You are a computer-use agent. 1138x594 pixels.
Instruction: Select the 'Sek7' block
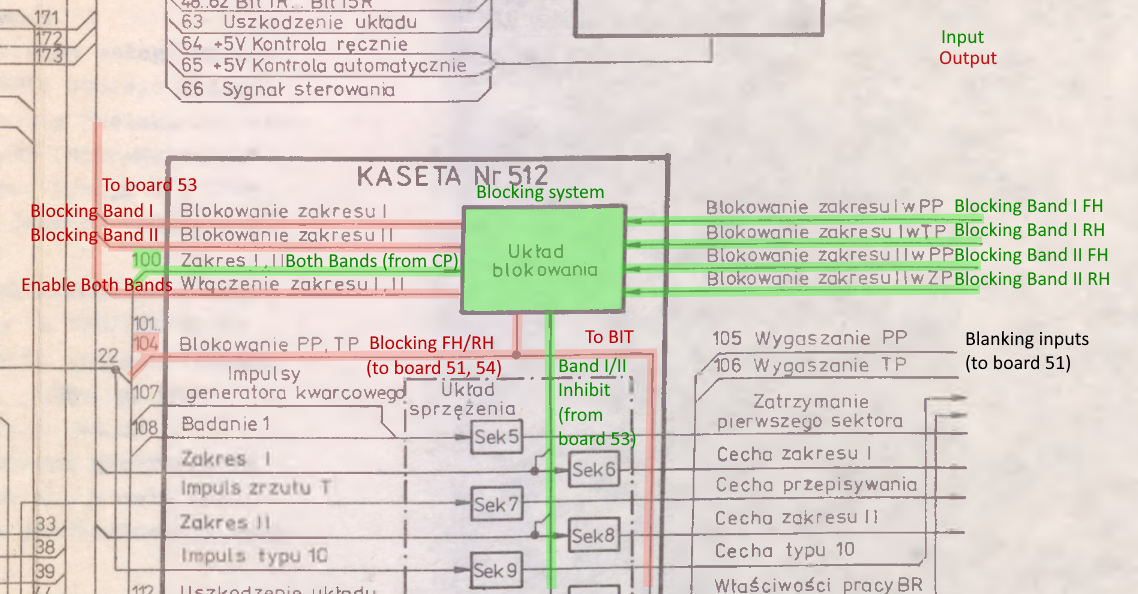496,504
